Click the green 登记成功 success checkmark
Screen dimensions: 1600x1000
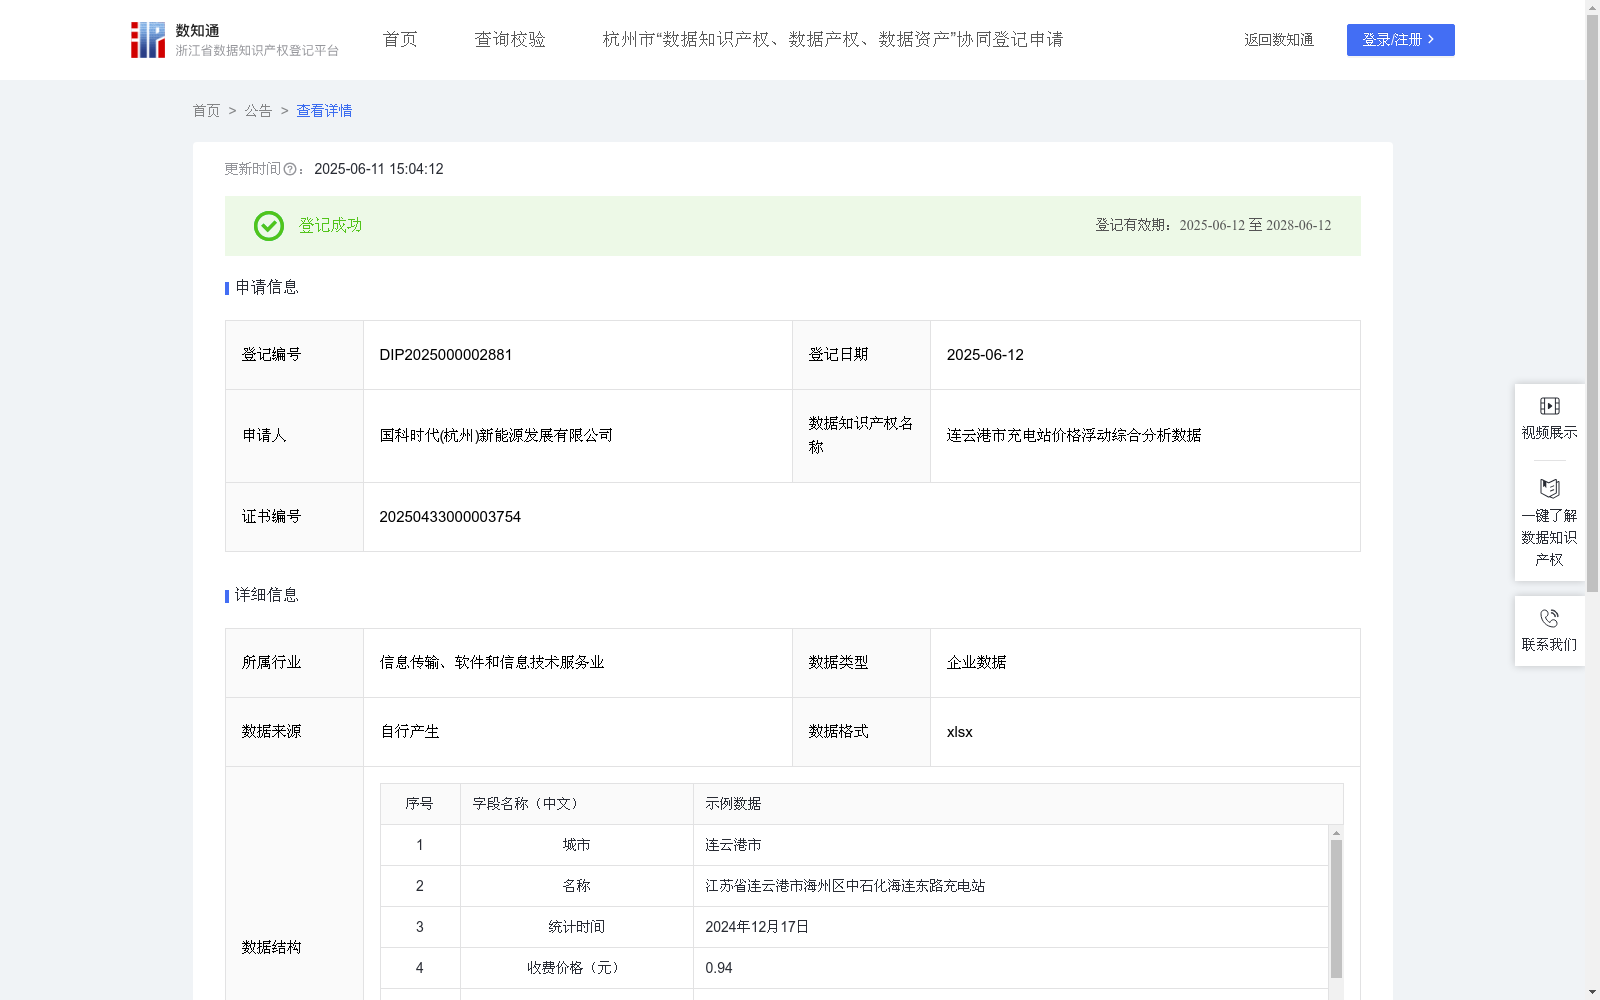[268, 226]
